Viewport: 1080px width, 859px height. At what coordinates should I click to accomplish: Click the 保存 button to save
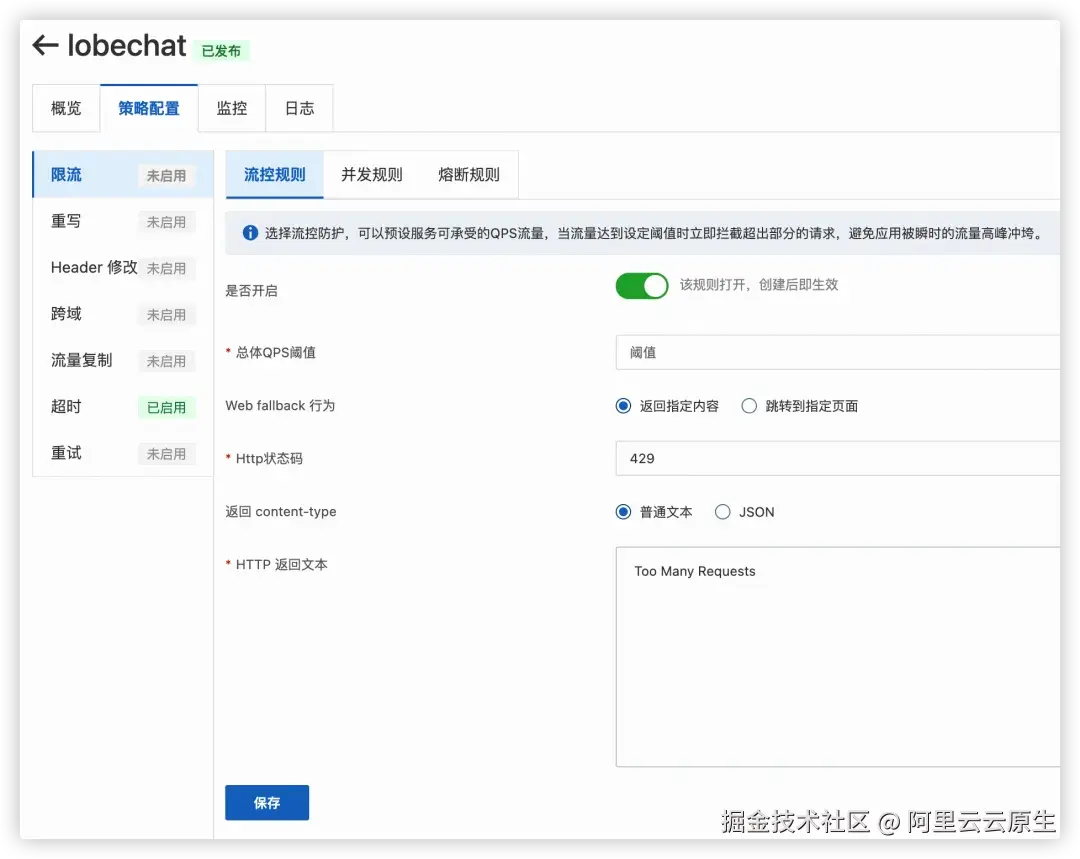[x=266, y=802]
